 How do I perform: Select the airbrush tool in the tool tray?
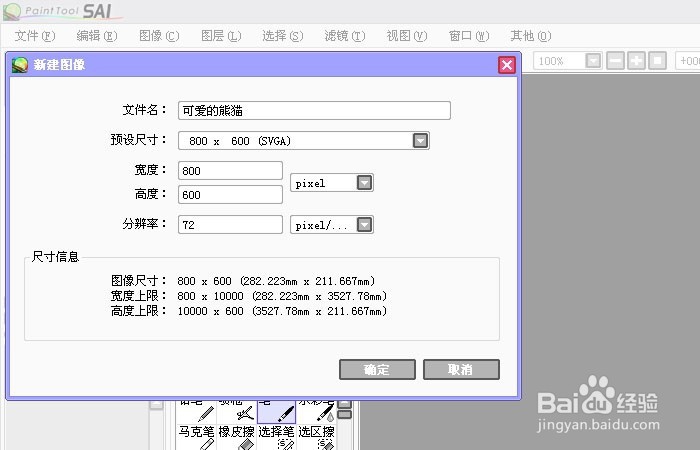(237, 412)
